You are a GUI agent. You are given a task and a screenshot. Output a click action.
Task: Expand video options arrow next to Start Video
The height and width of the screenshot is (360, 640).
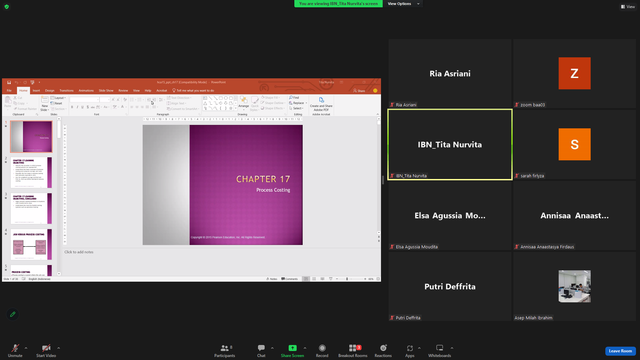(58, 348)
